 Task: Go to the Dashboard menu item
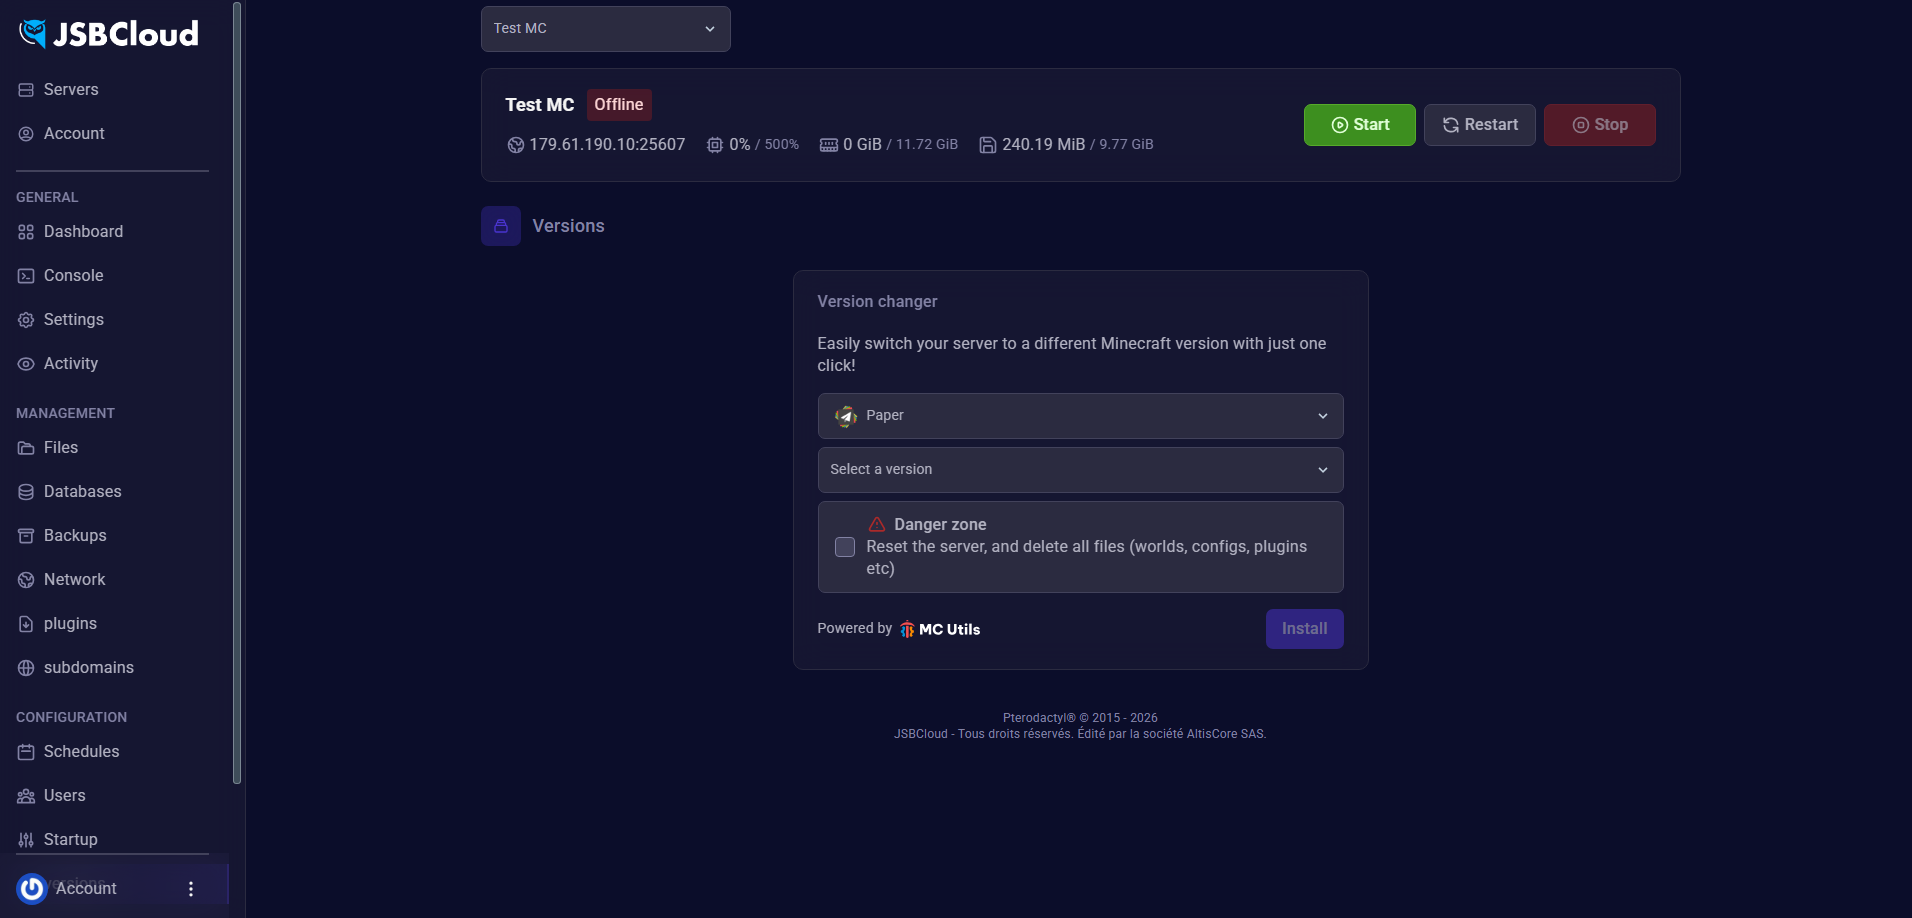pos(83,232)
